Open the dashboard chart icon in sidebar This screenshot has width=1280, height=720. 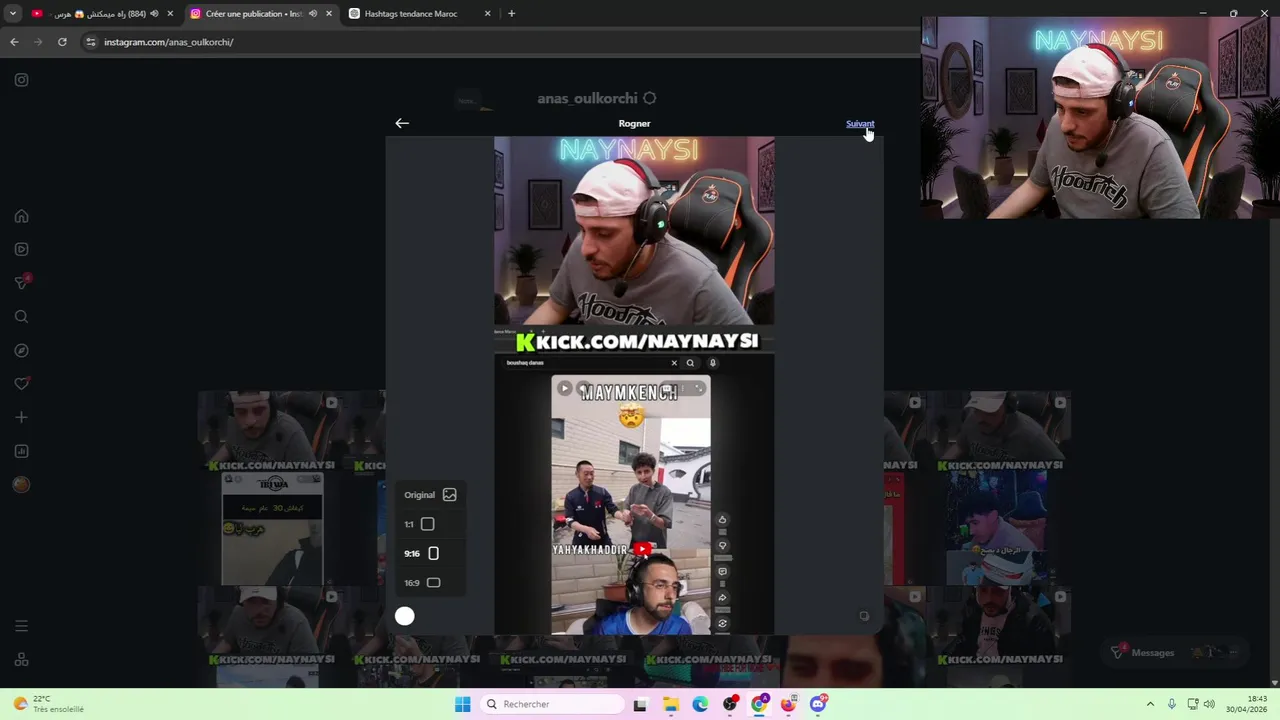coord(21,451)
